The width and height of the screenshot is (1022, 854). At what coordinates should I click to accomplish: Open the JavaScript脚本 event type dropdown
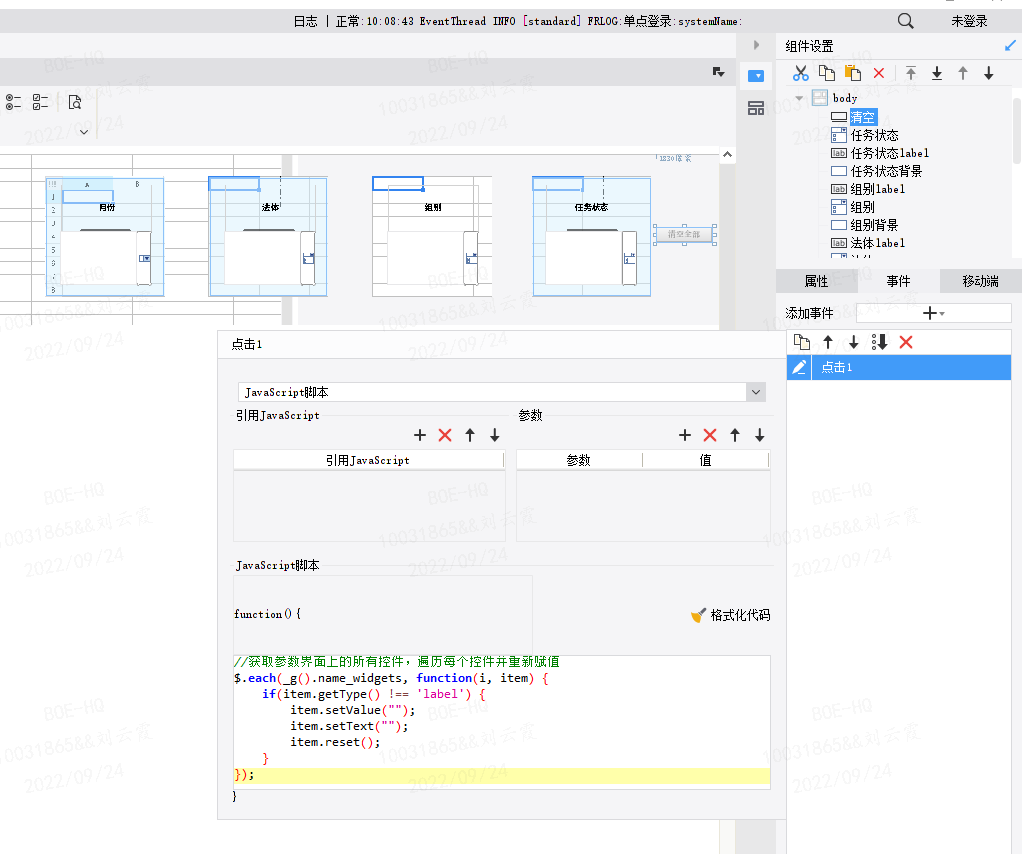(756, 393)
